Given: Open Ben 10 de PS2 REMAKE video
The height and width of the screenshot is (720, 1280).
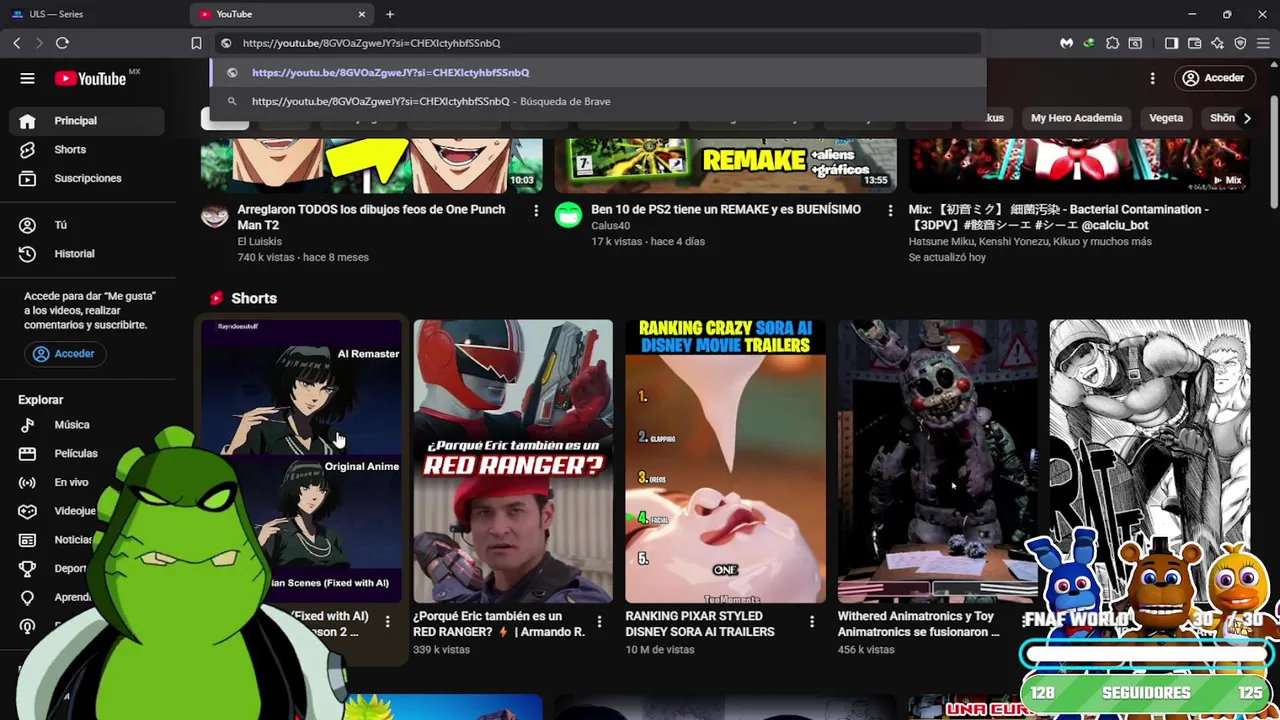Looking at the screenshot, I should coord(726,210).
